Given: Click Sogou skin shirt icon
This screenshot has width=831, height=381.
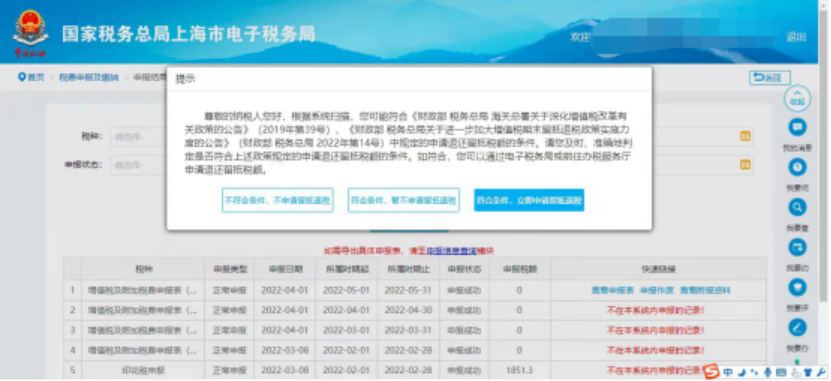Looking at the screenshot, I should [808, 373].
